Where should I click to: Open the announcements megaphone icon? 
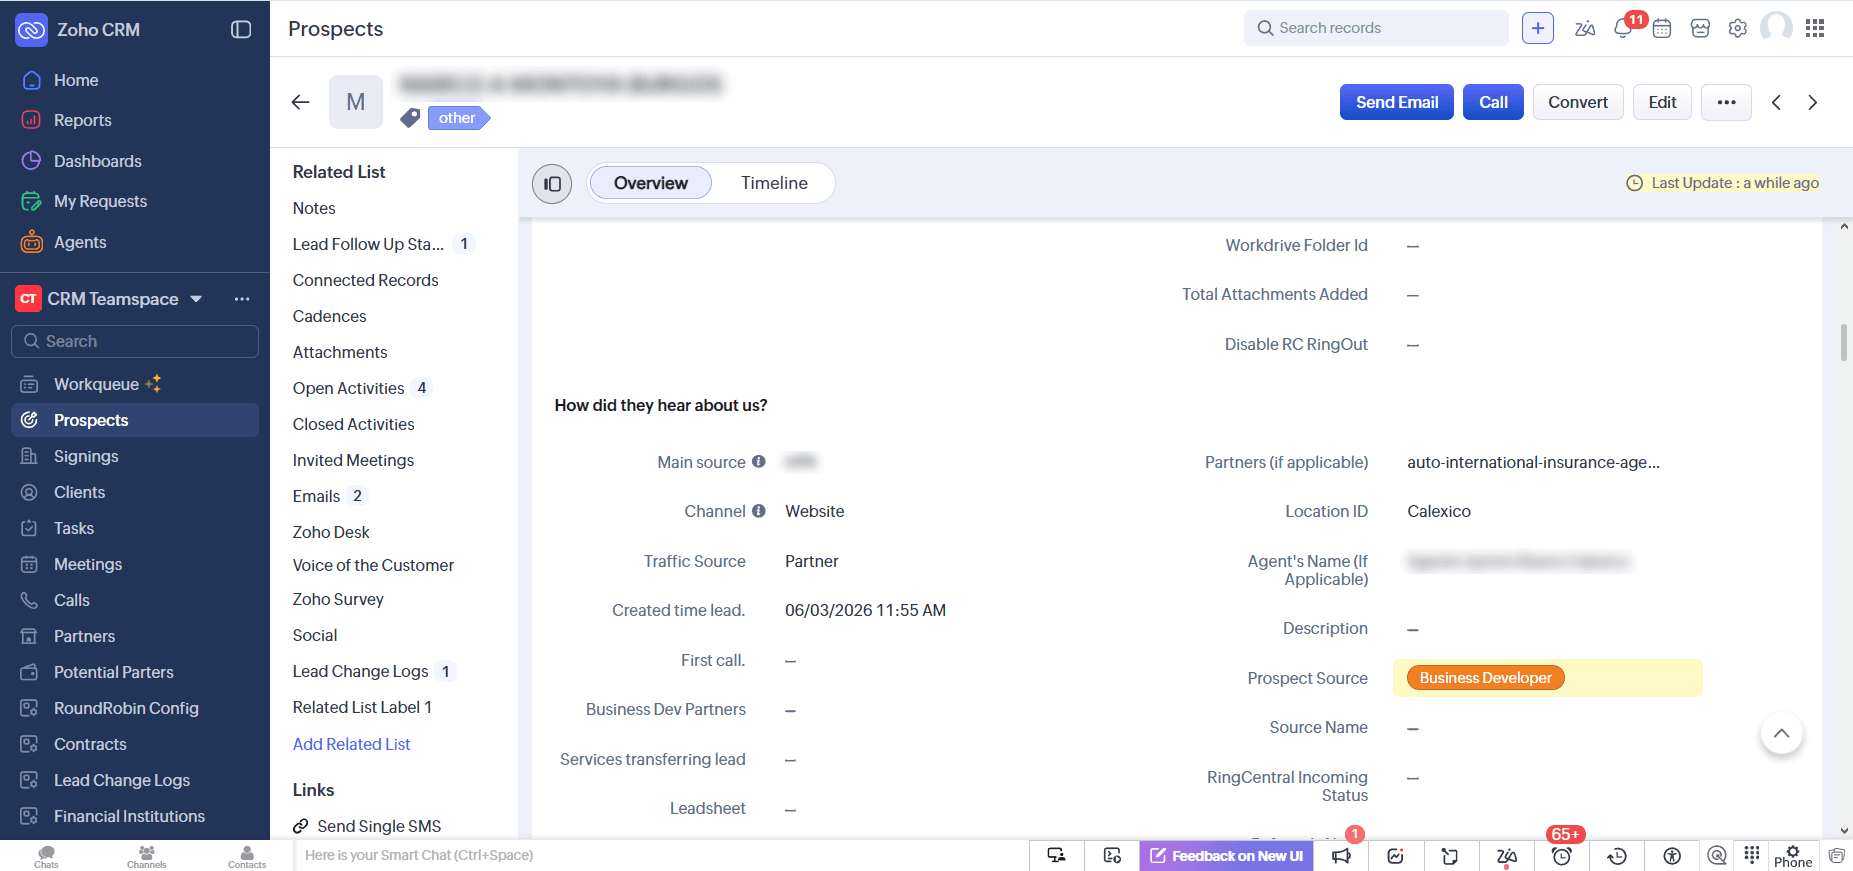point(1341,856)
